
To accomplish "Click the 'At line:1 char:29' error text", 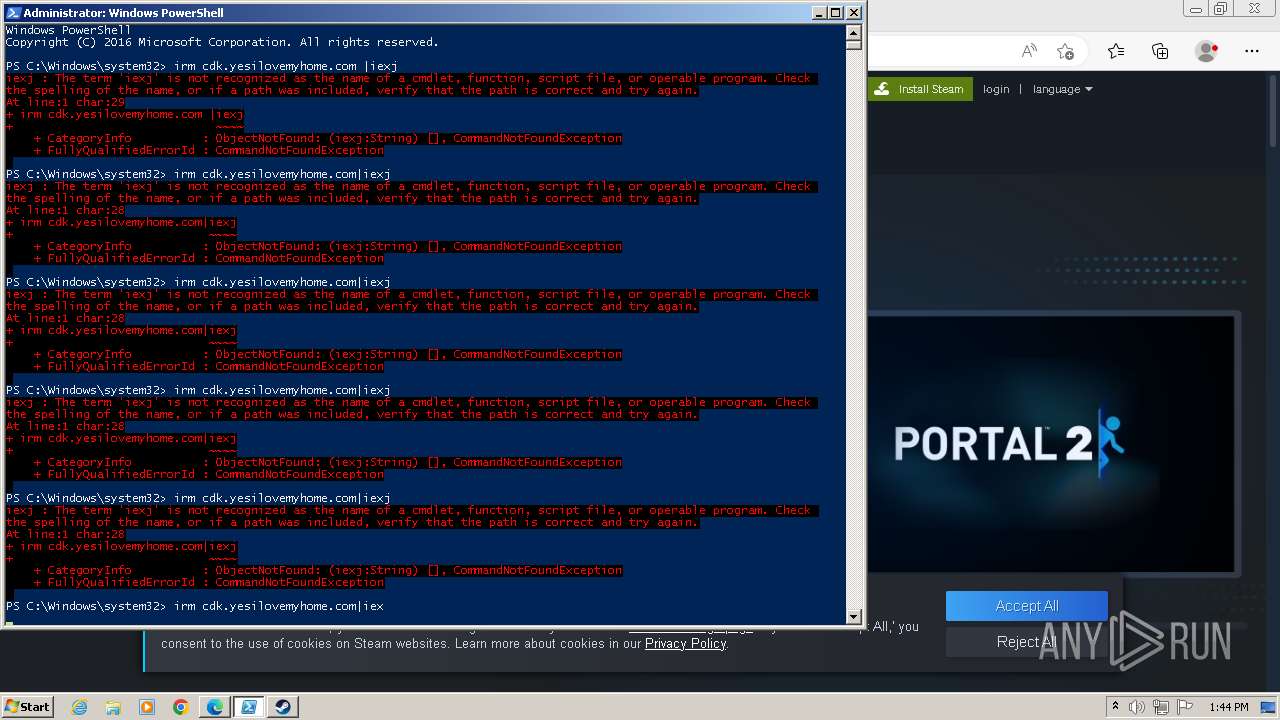I will tap(65, 102).
